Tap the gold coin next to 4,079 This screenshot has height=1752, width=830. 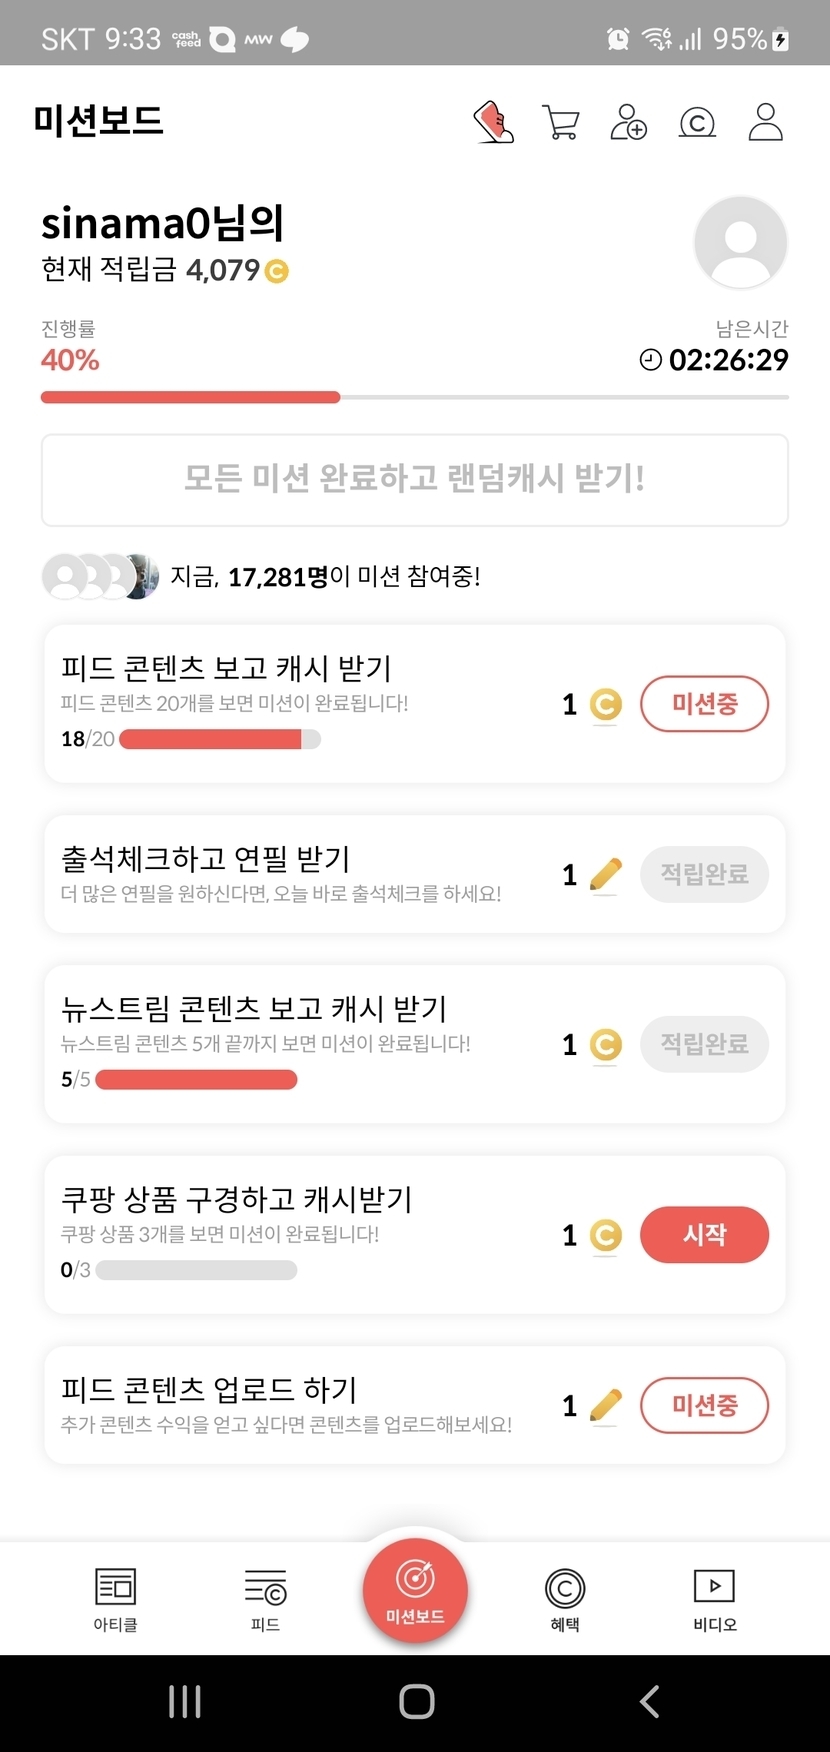coord(276,271)
